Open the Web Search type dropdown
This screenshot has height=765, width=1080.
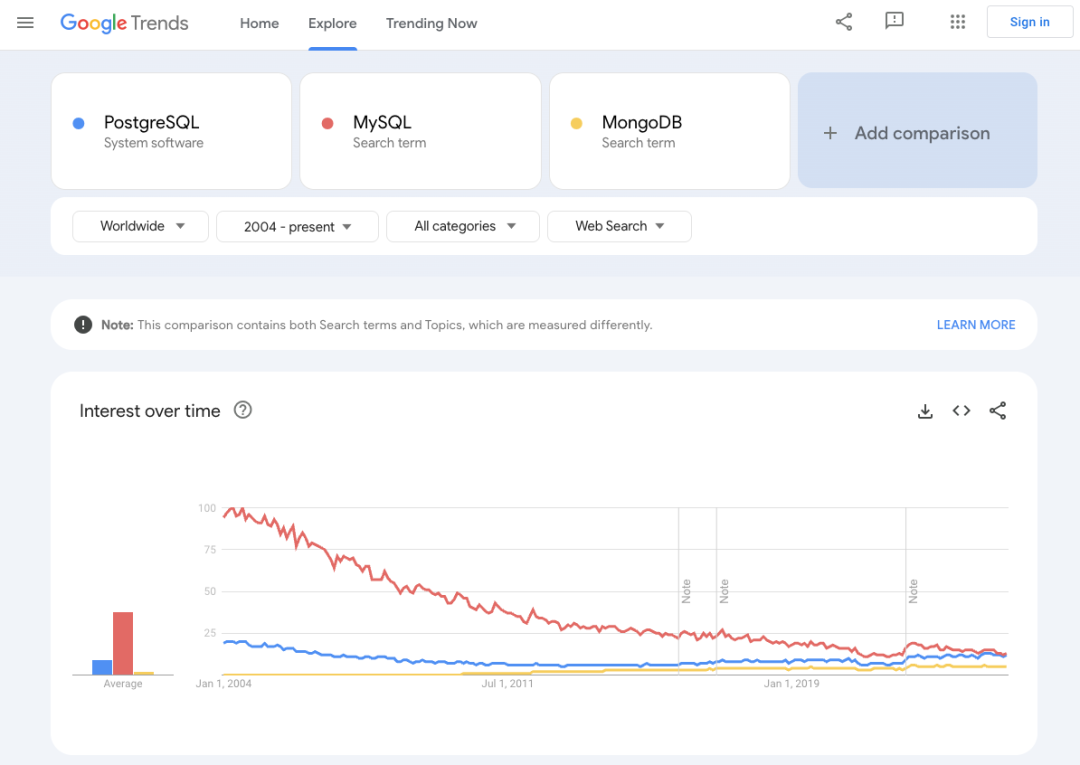[x=619, y=226]
